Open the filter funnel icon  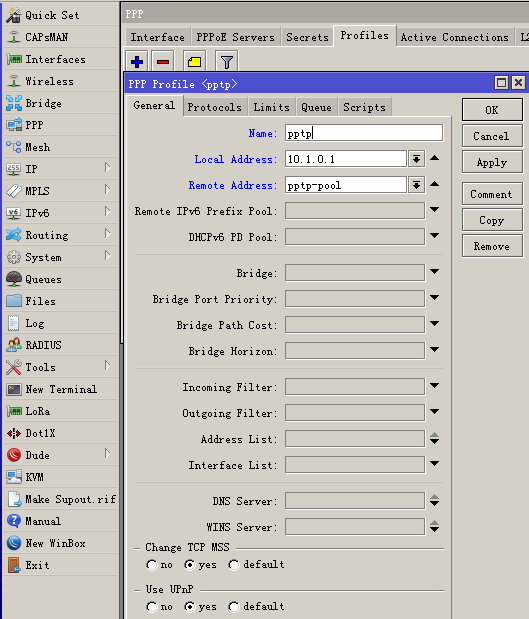tap(227, 62)
